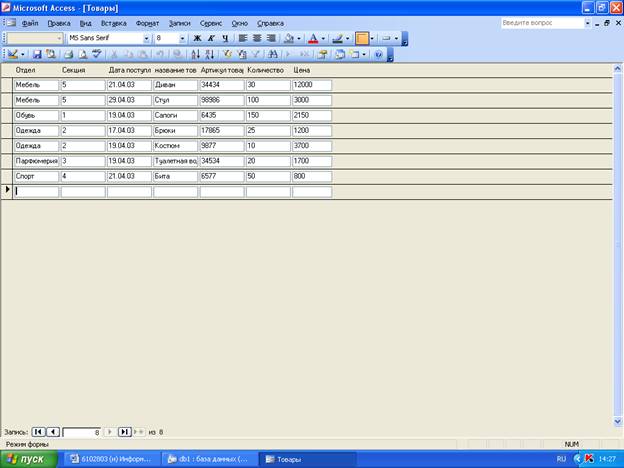Switch to db1 database taskbar window

click(208, 459)
